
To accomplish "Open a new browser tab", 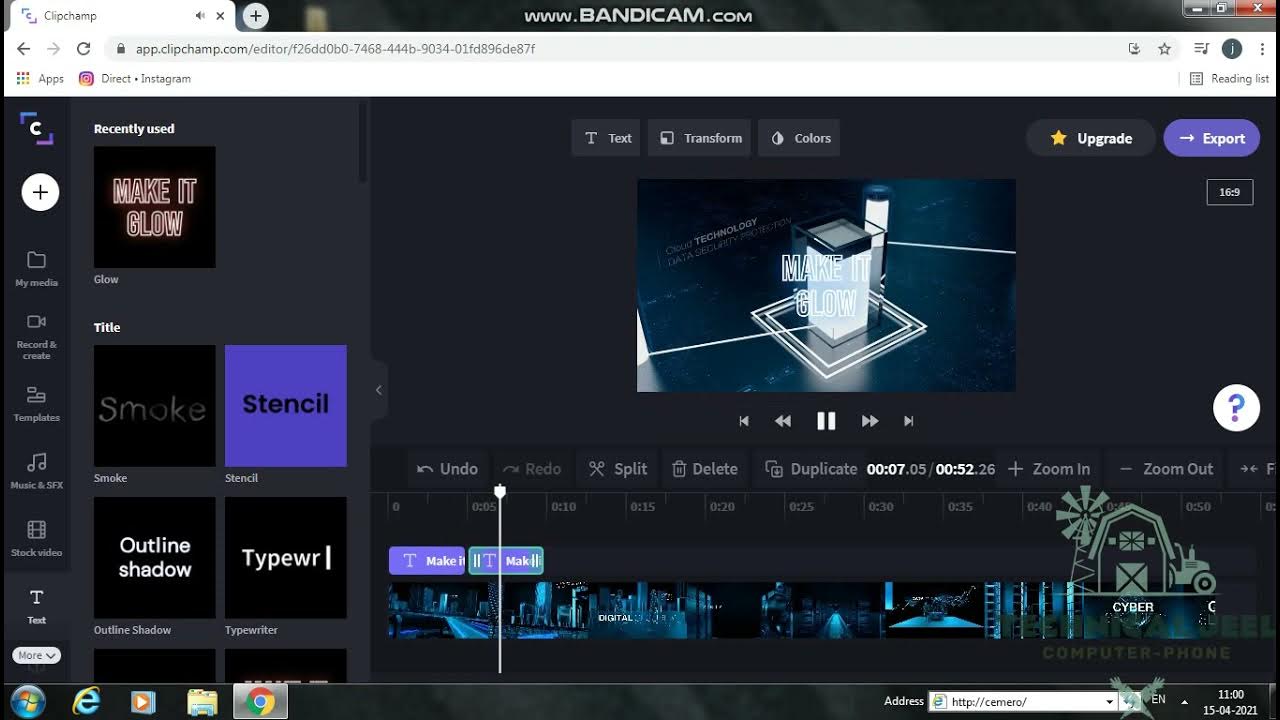I will (x=256, y=15).
